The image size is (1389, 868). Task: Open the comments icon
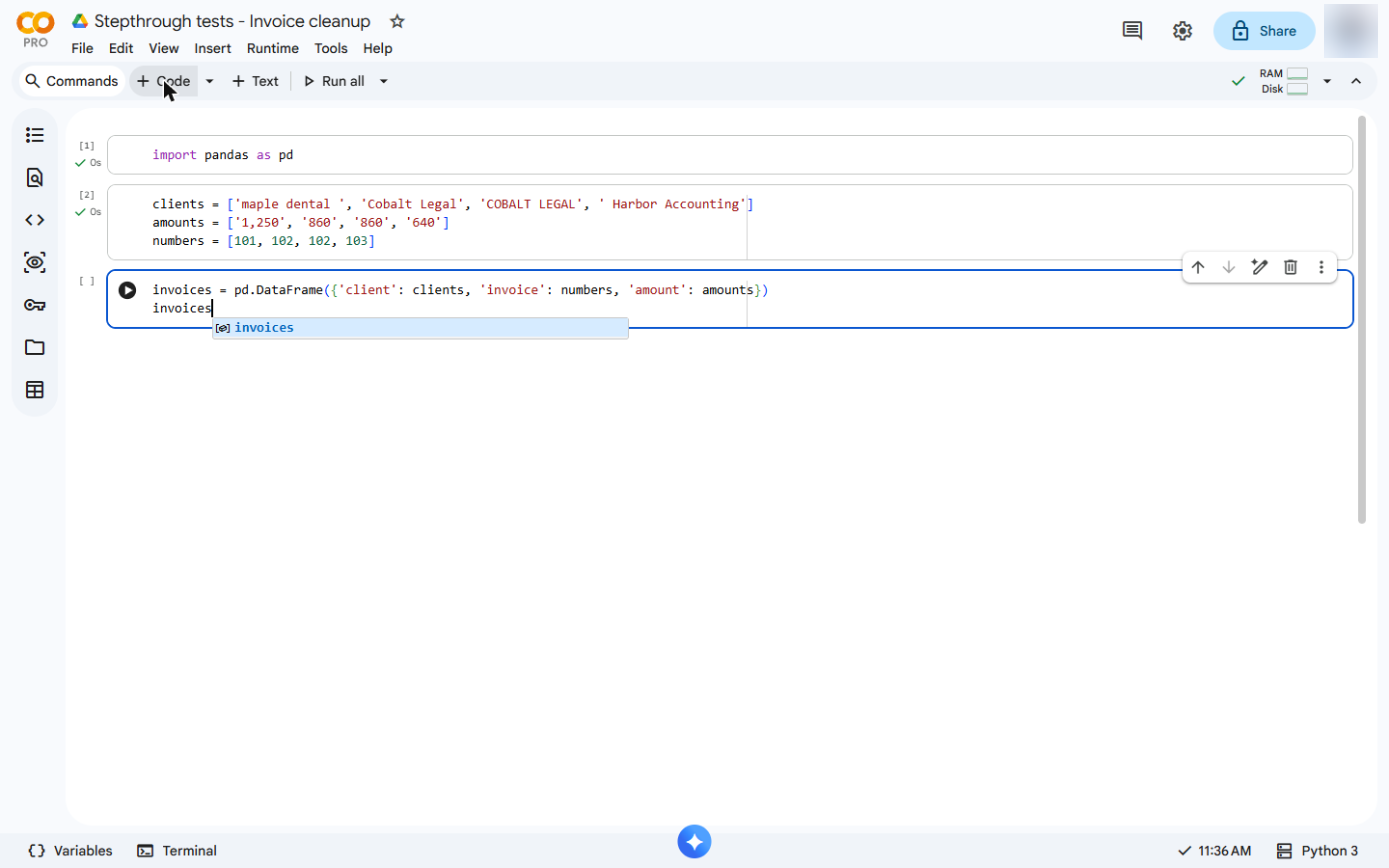pyautogui.click(x=1132, y=31)
